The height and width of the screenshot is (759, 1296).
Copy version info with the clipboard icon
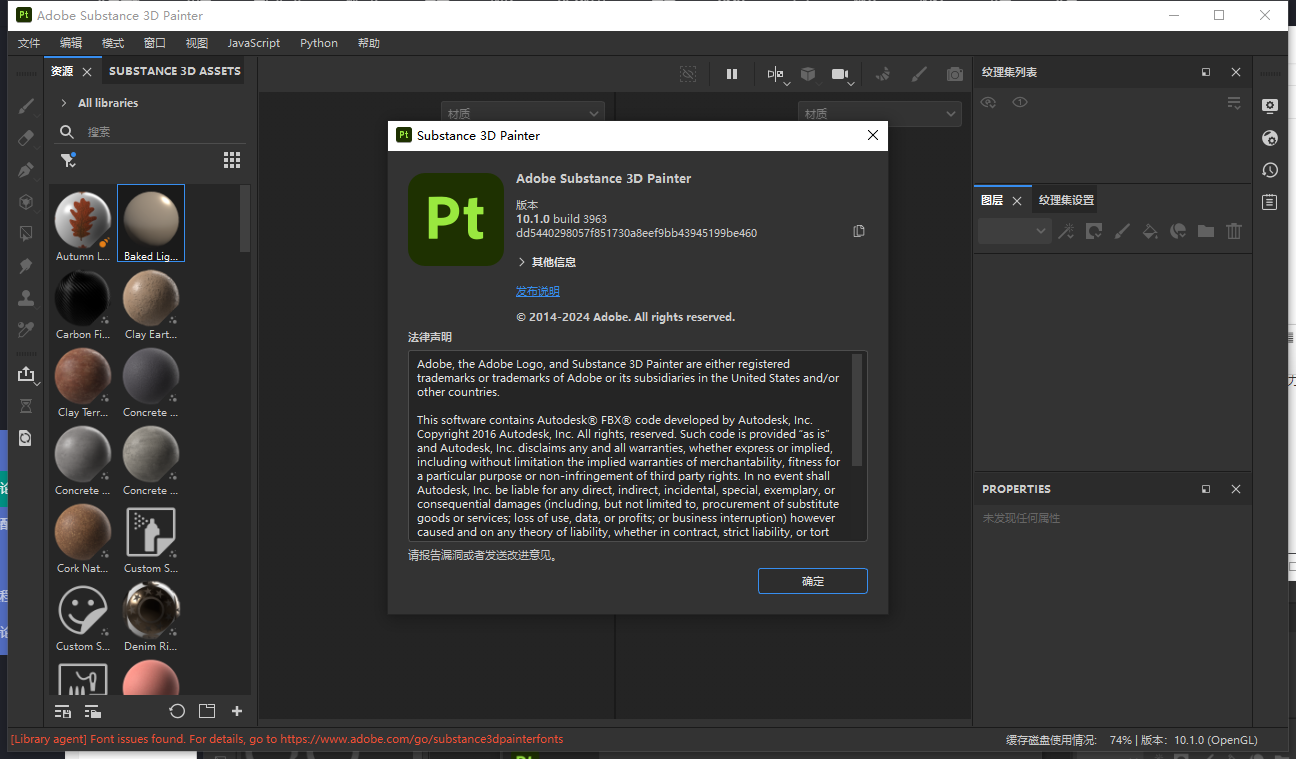click(x=858, y=231)
